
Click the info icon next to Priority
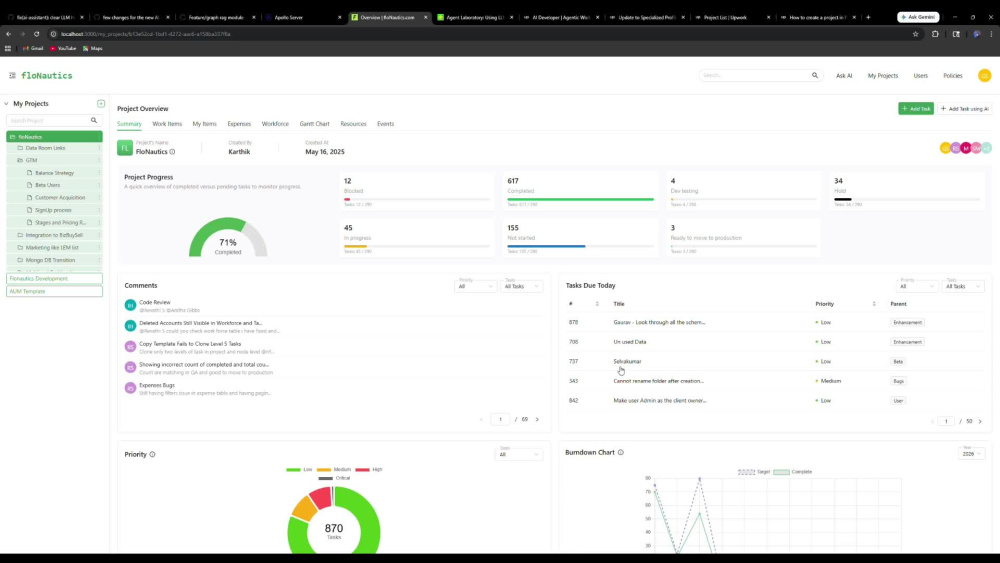[x=152, y=455]
